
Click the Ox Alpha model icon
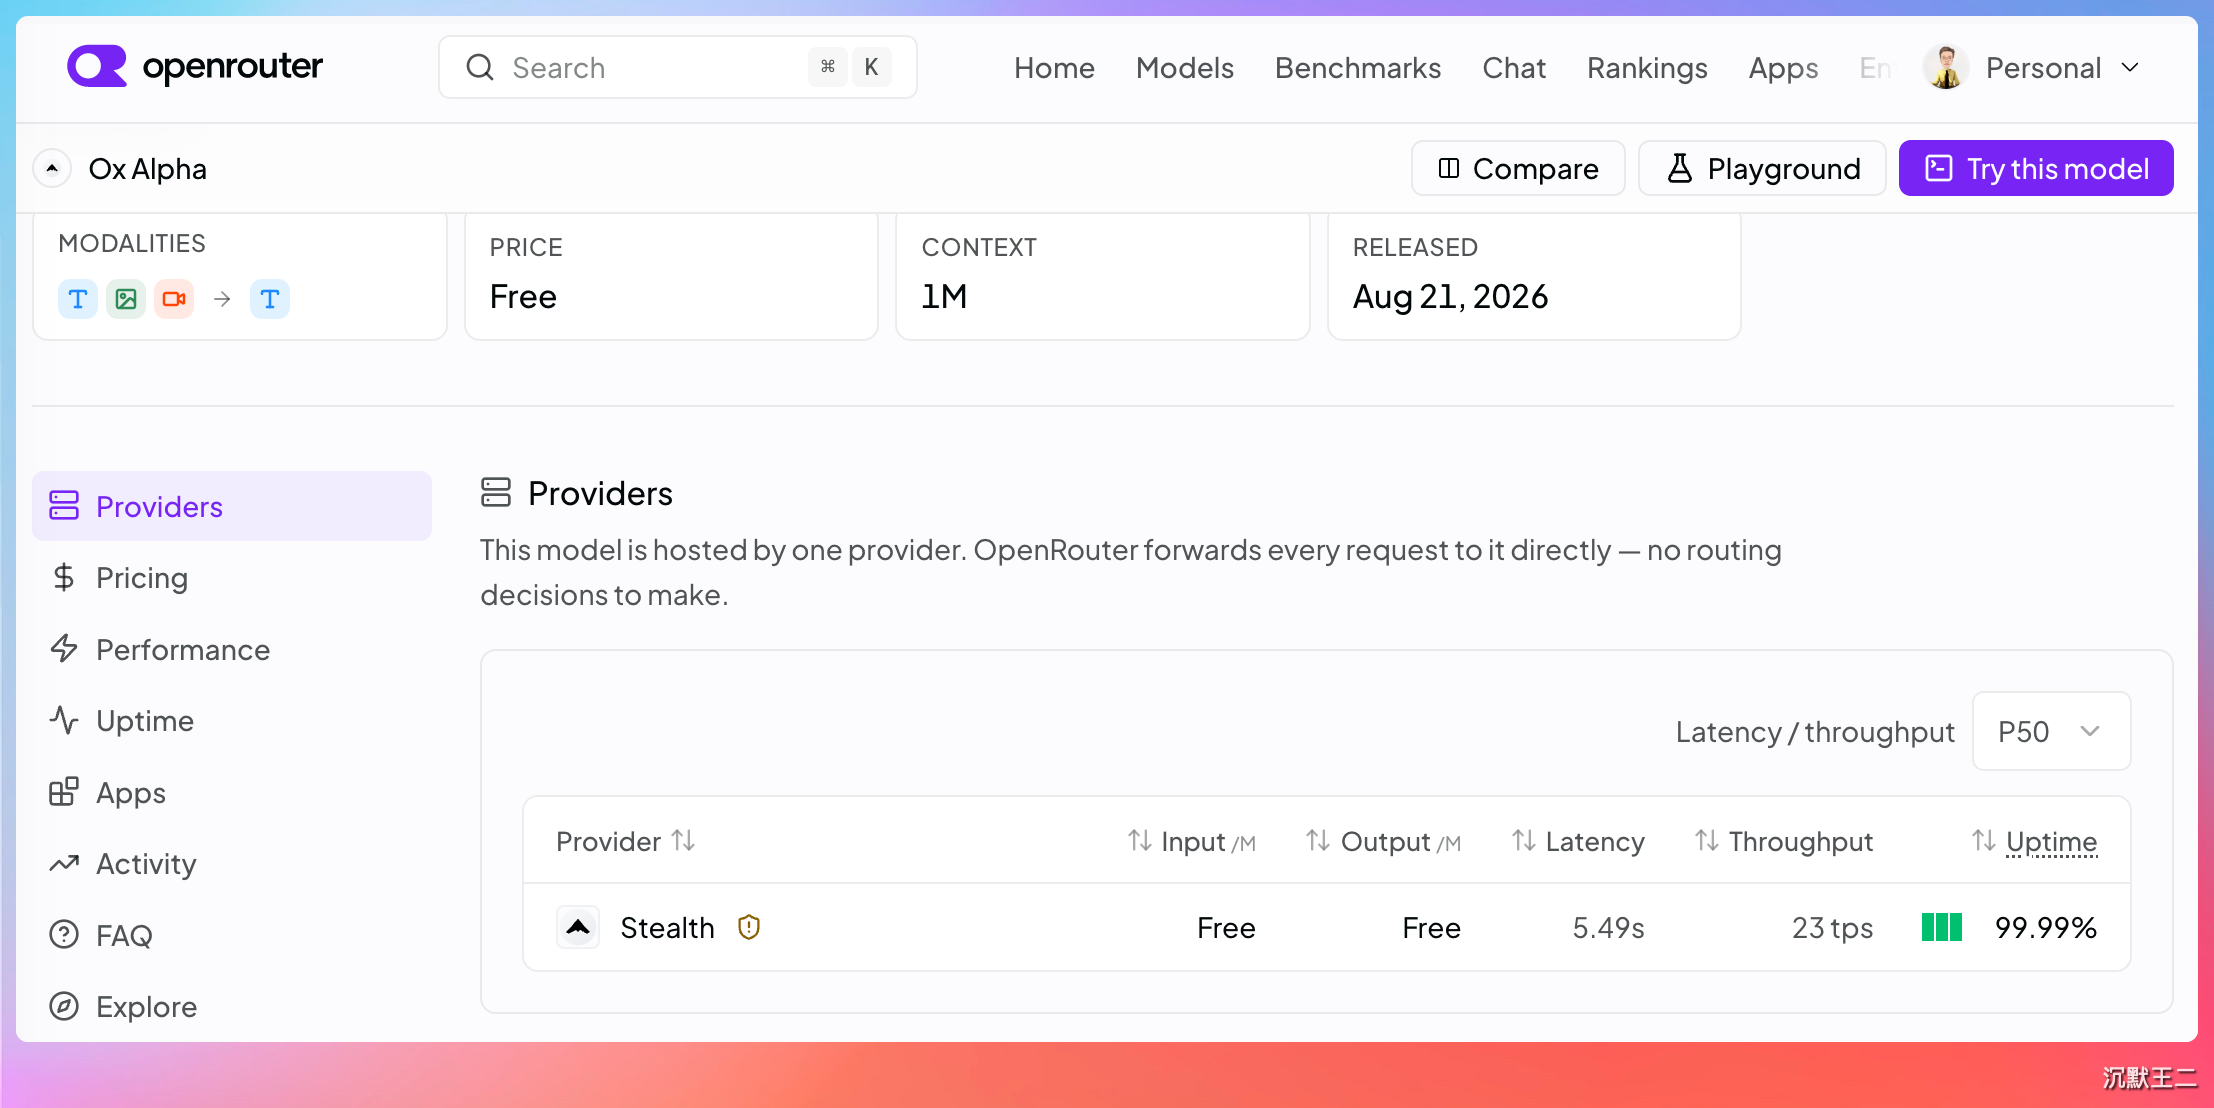click(52, 168)
